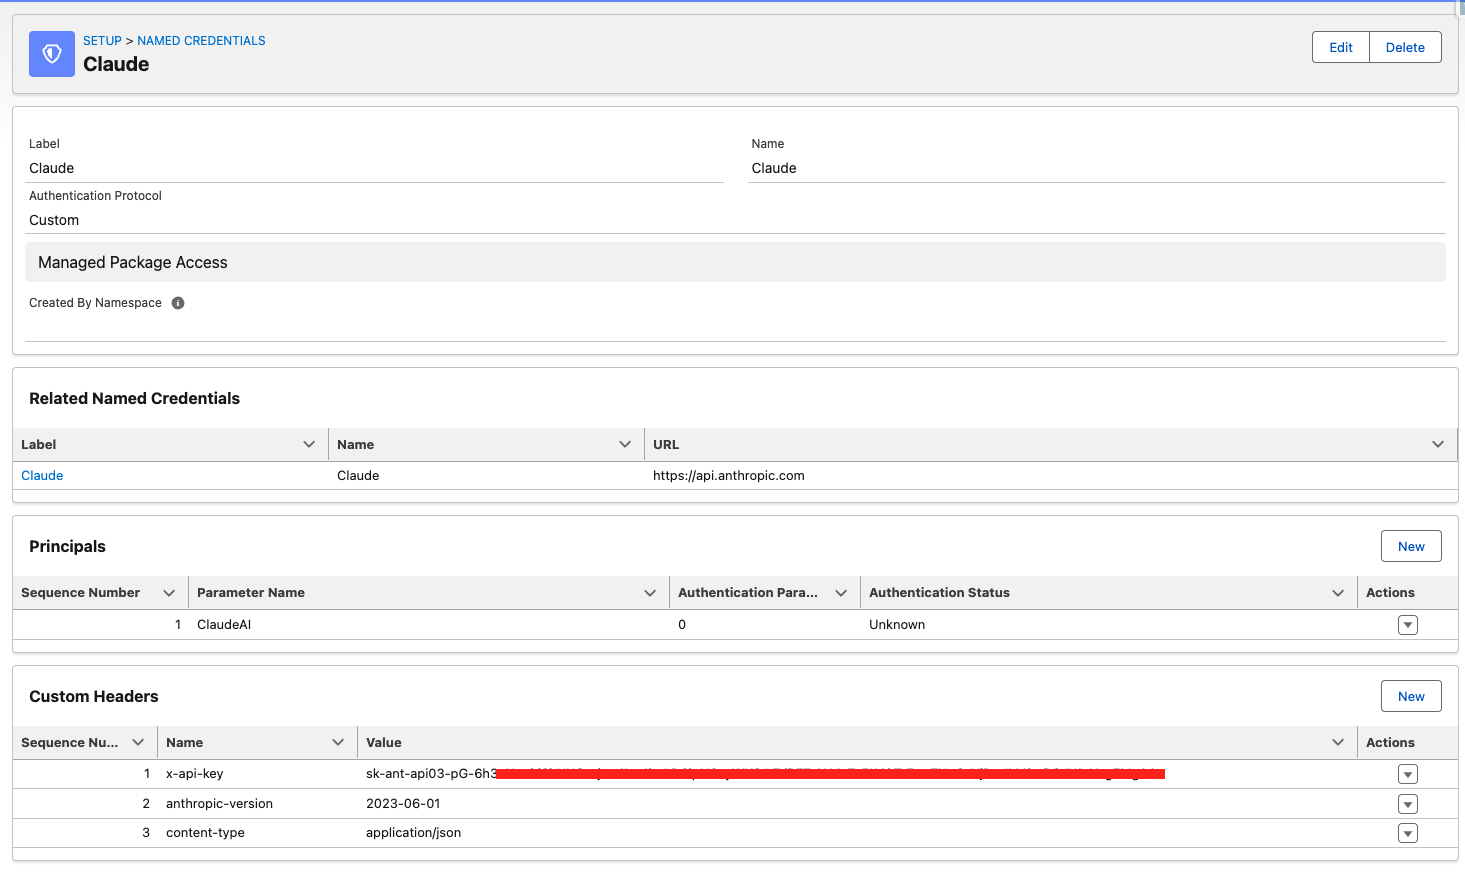Click the Custom Headers section heading
1465x875 pixels.
[x=94, y=696]
